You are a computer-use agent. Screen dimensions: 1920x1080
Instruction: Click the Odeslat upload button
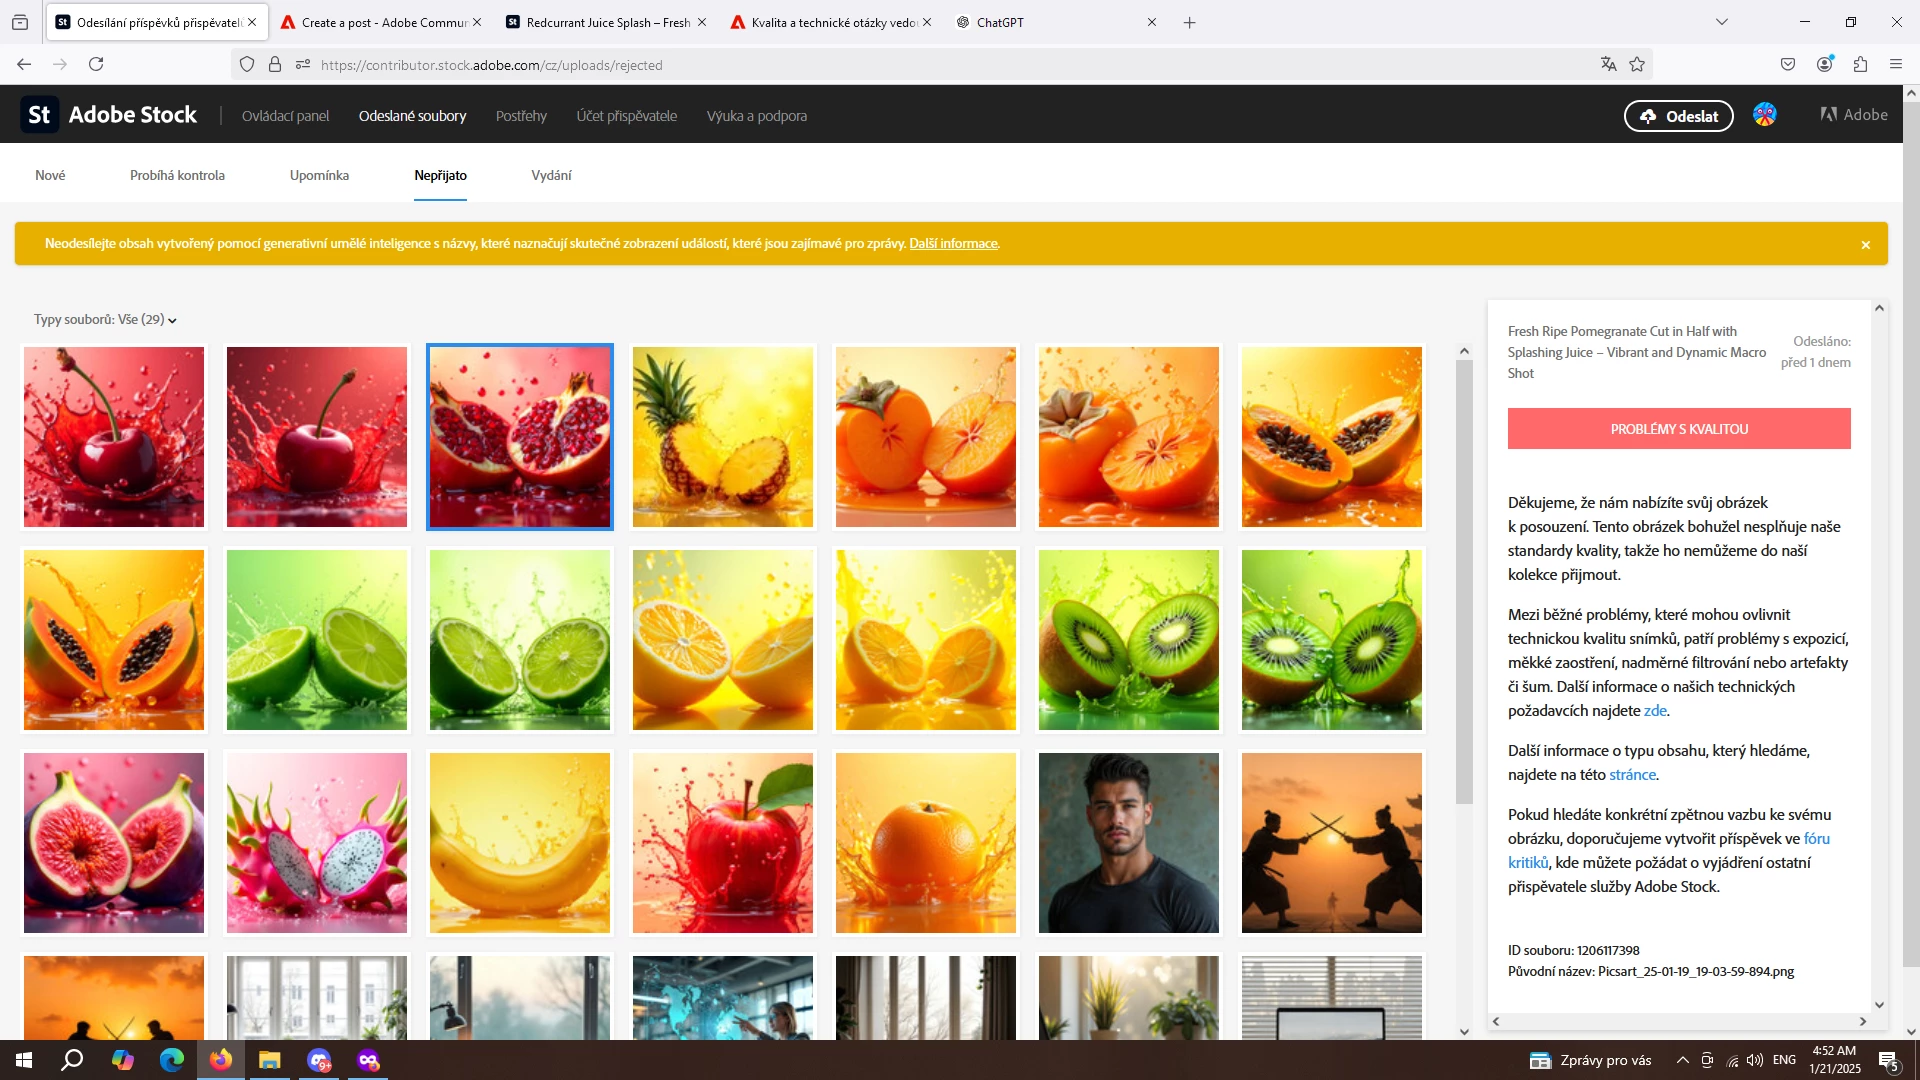click(x=1678, y=116)
